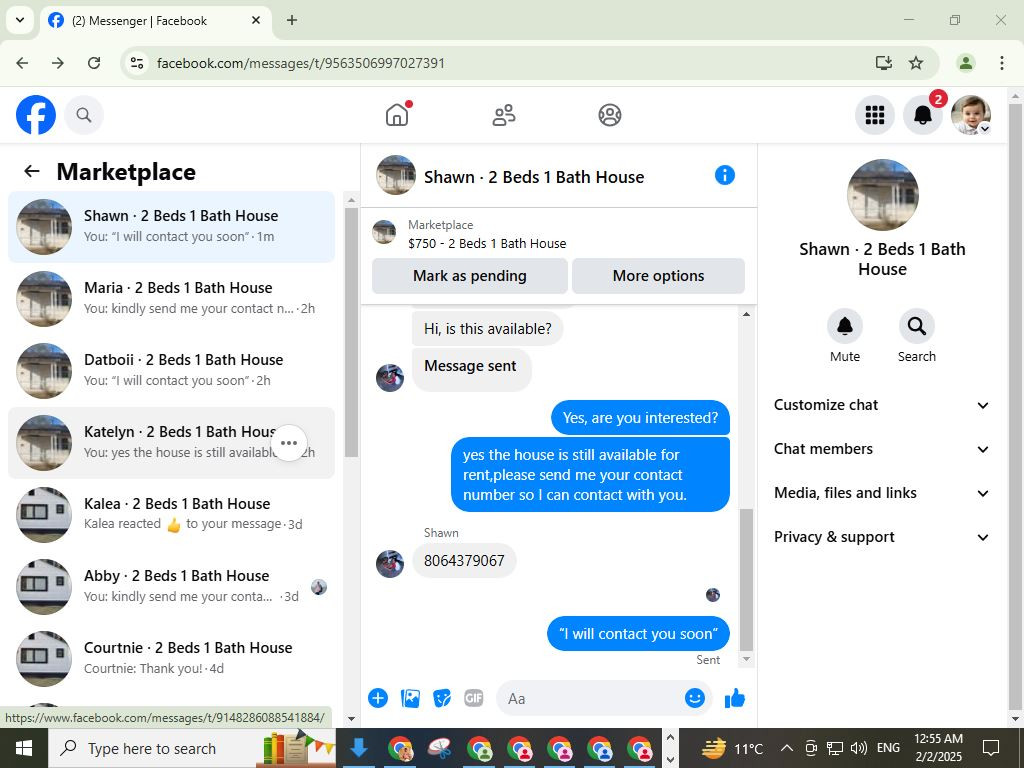Open the Chrome three-dot menu

(x=1001, y=63)
